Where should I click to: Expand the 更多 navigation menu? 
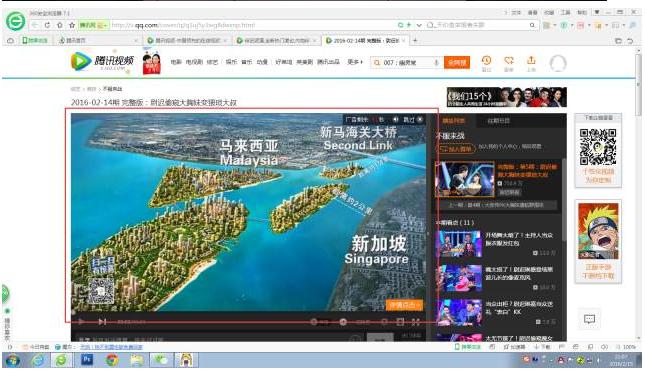pos(355,62)
